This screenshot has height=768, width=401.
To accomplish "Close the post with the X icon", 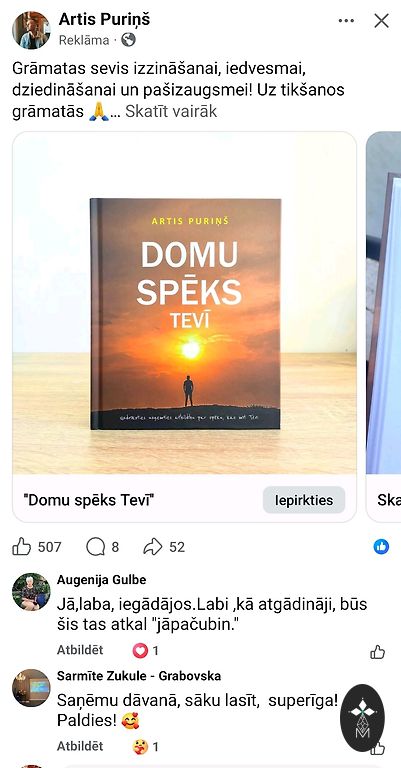I will 381,21.
